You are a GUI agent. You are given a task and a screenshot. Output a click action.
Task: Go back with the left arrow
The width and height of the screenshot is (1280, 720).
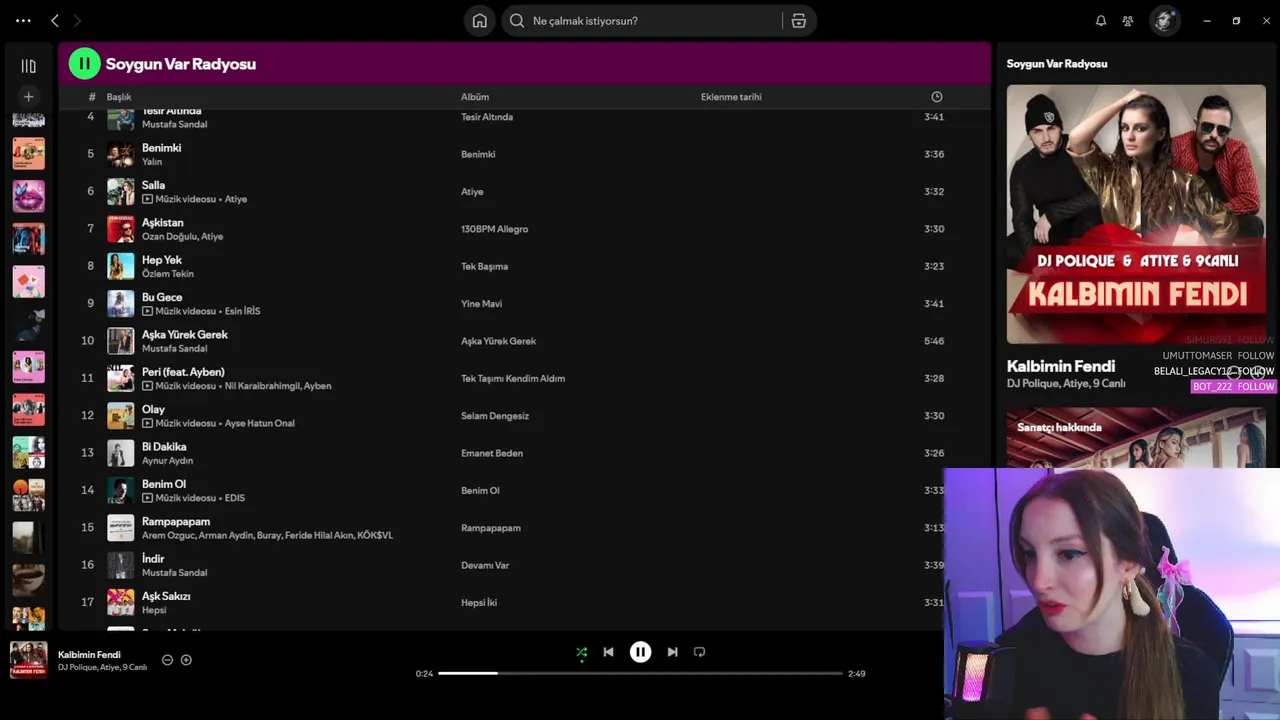(x=55, y=20)
